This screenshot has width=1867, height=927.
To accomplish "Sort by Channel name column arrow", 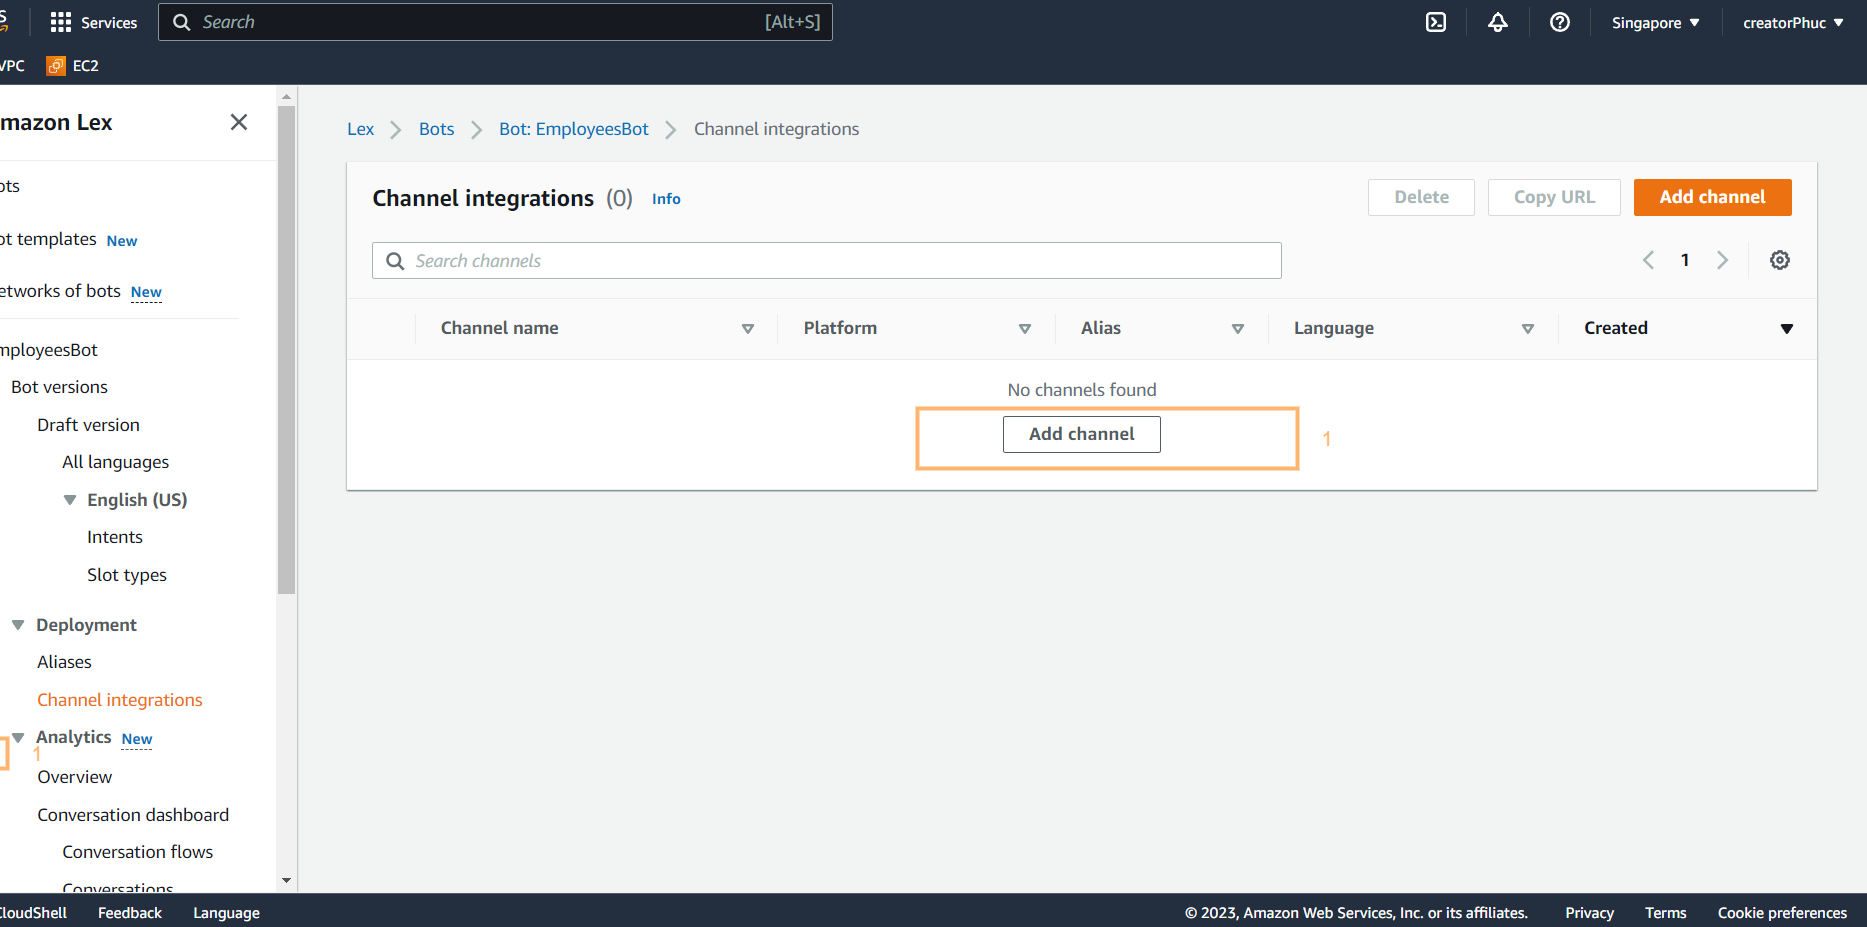I will (747, 329).
